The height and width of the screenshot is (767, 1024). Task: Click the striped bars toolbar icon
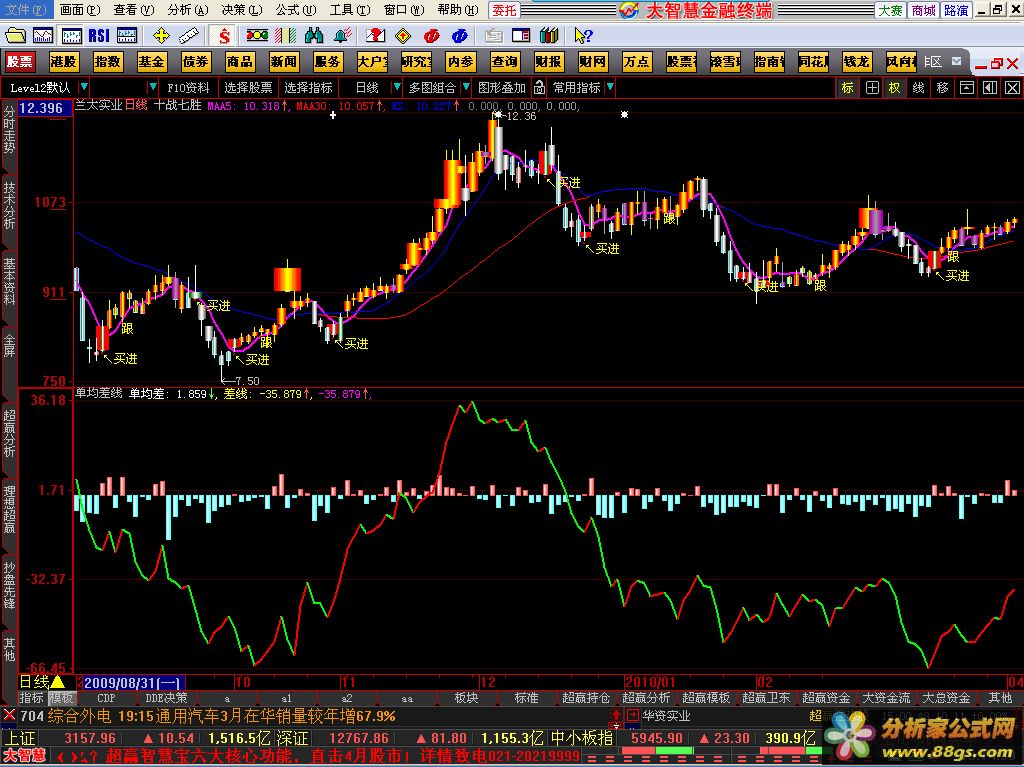point(285,35)
